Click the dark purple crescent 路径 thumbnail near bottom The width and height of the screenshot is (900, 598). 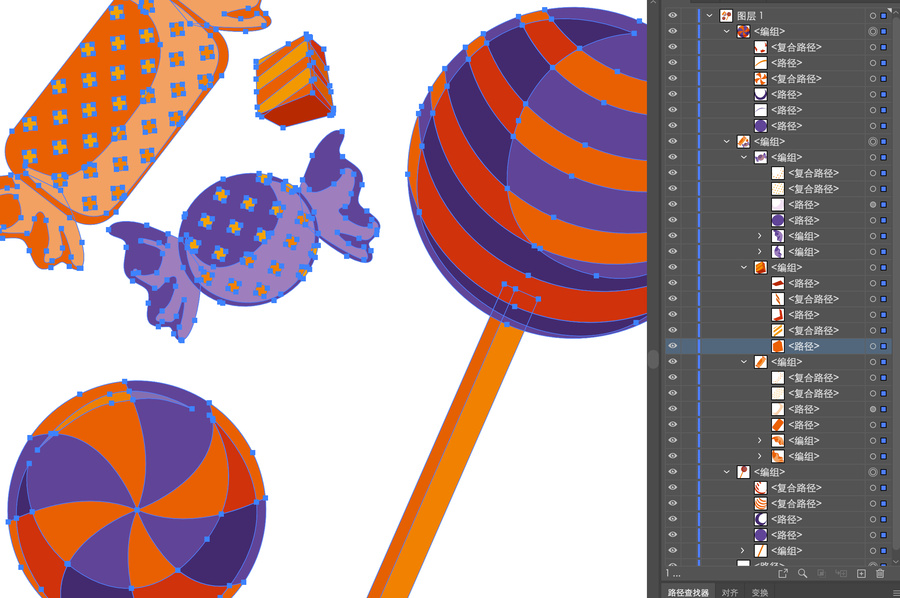tap(761, 519)
